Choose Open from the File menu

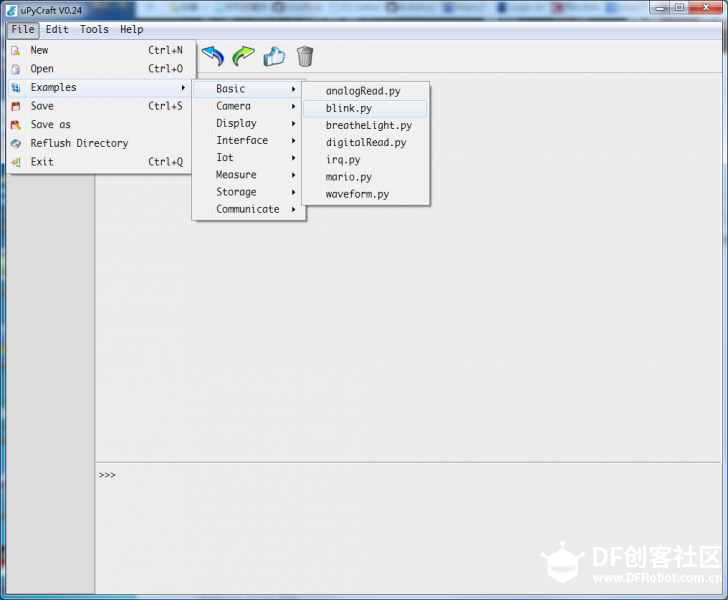pos(99,69)
